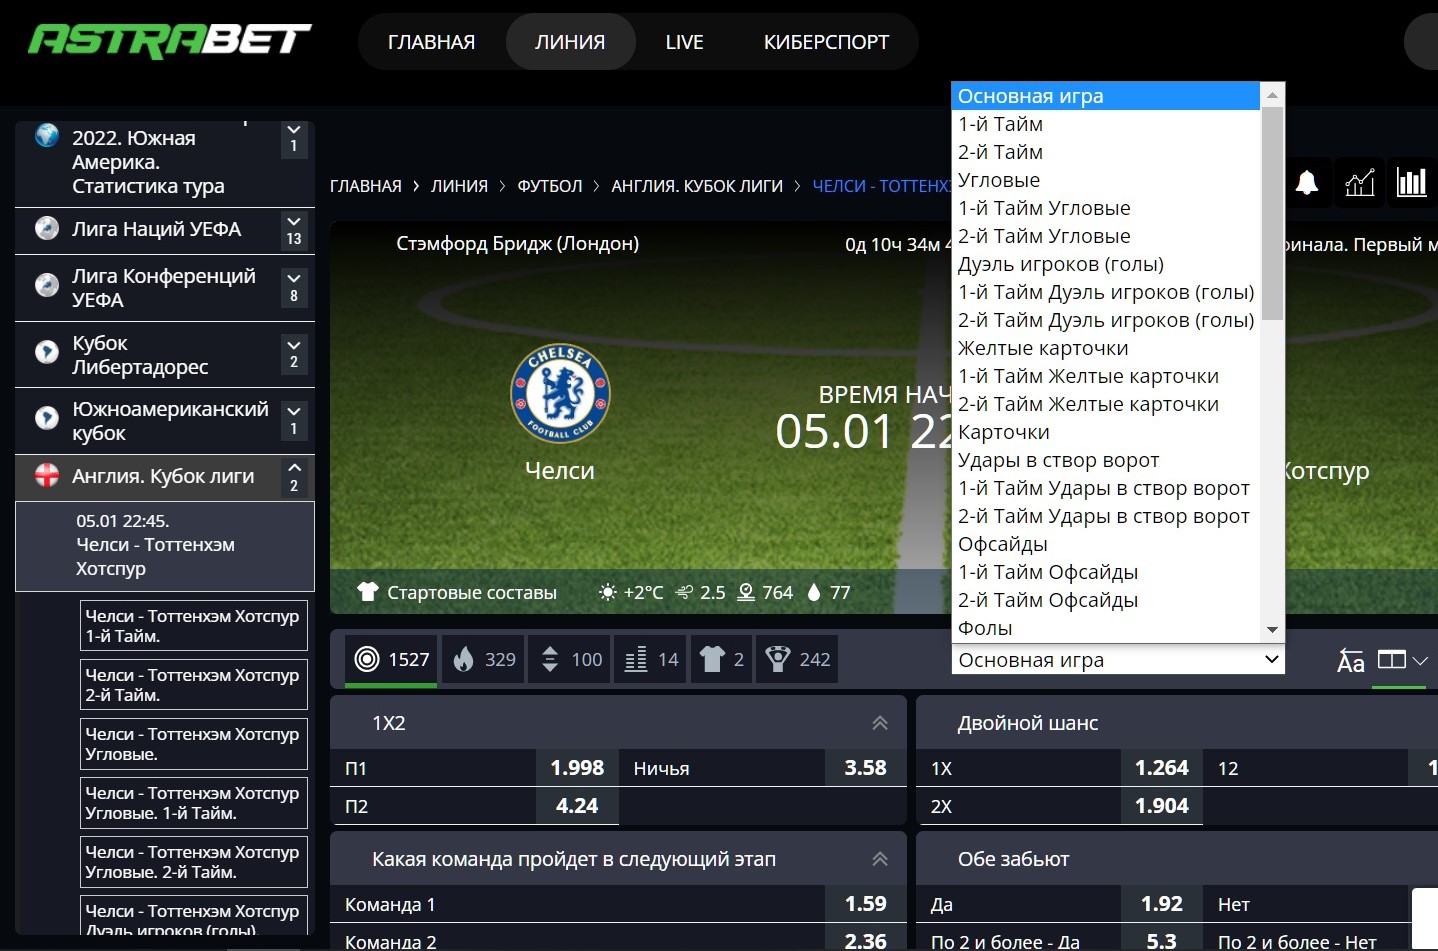Select the shirt markets tab showing 2

point(721,659)
